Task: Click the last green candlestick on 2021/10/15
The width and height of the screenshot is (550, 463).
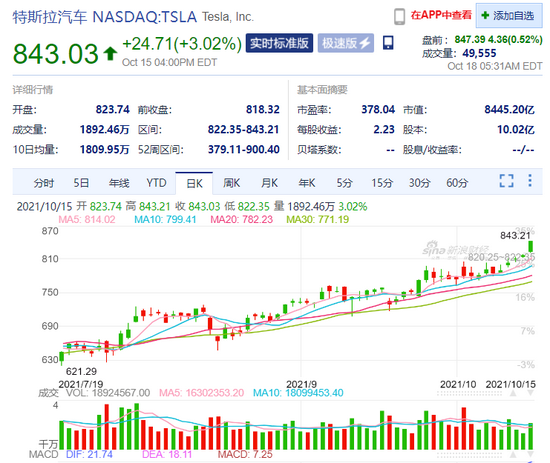Action: pyautogui.click(x=530, y=247)
